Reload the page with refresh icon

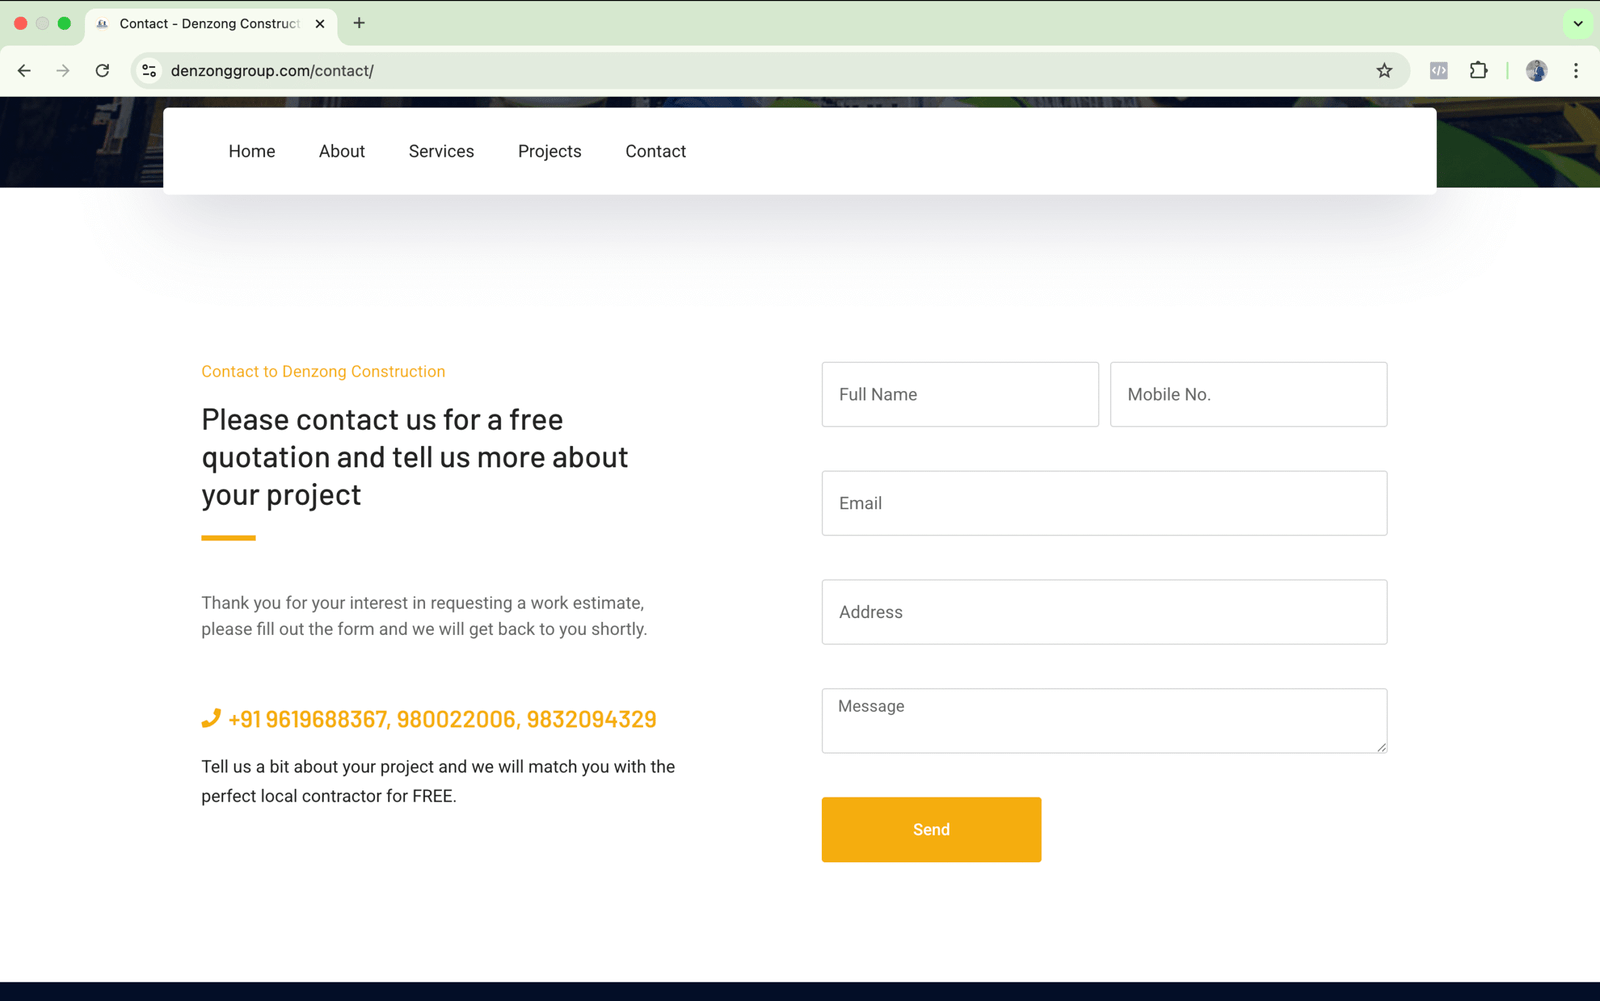click(x=102, y=71)
